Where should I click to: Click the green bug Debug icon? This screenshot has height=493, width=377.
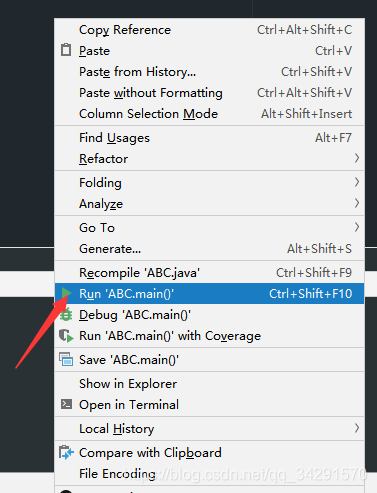click(66, 314)
